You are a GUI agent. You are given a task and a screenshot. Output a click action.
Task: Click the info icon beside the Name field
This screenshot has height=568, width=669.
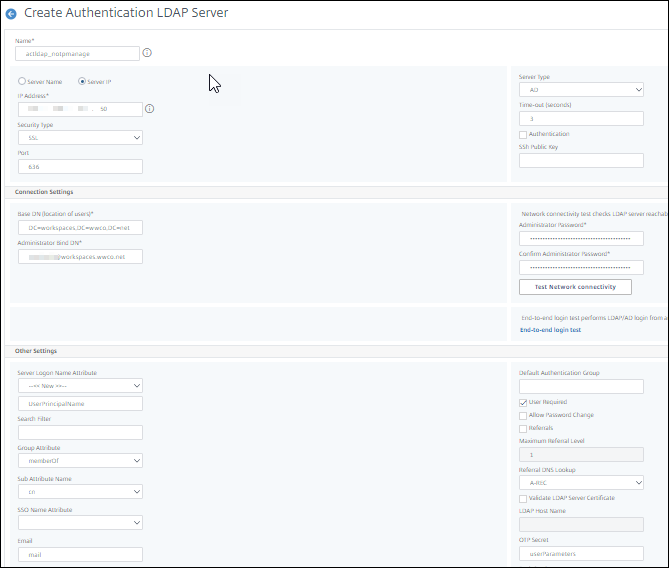point(148,52)
